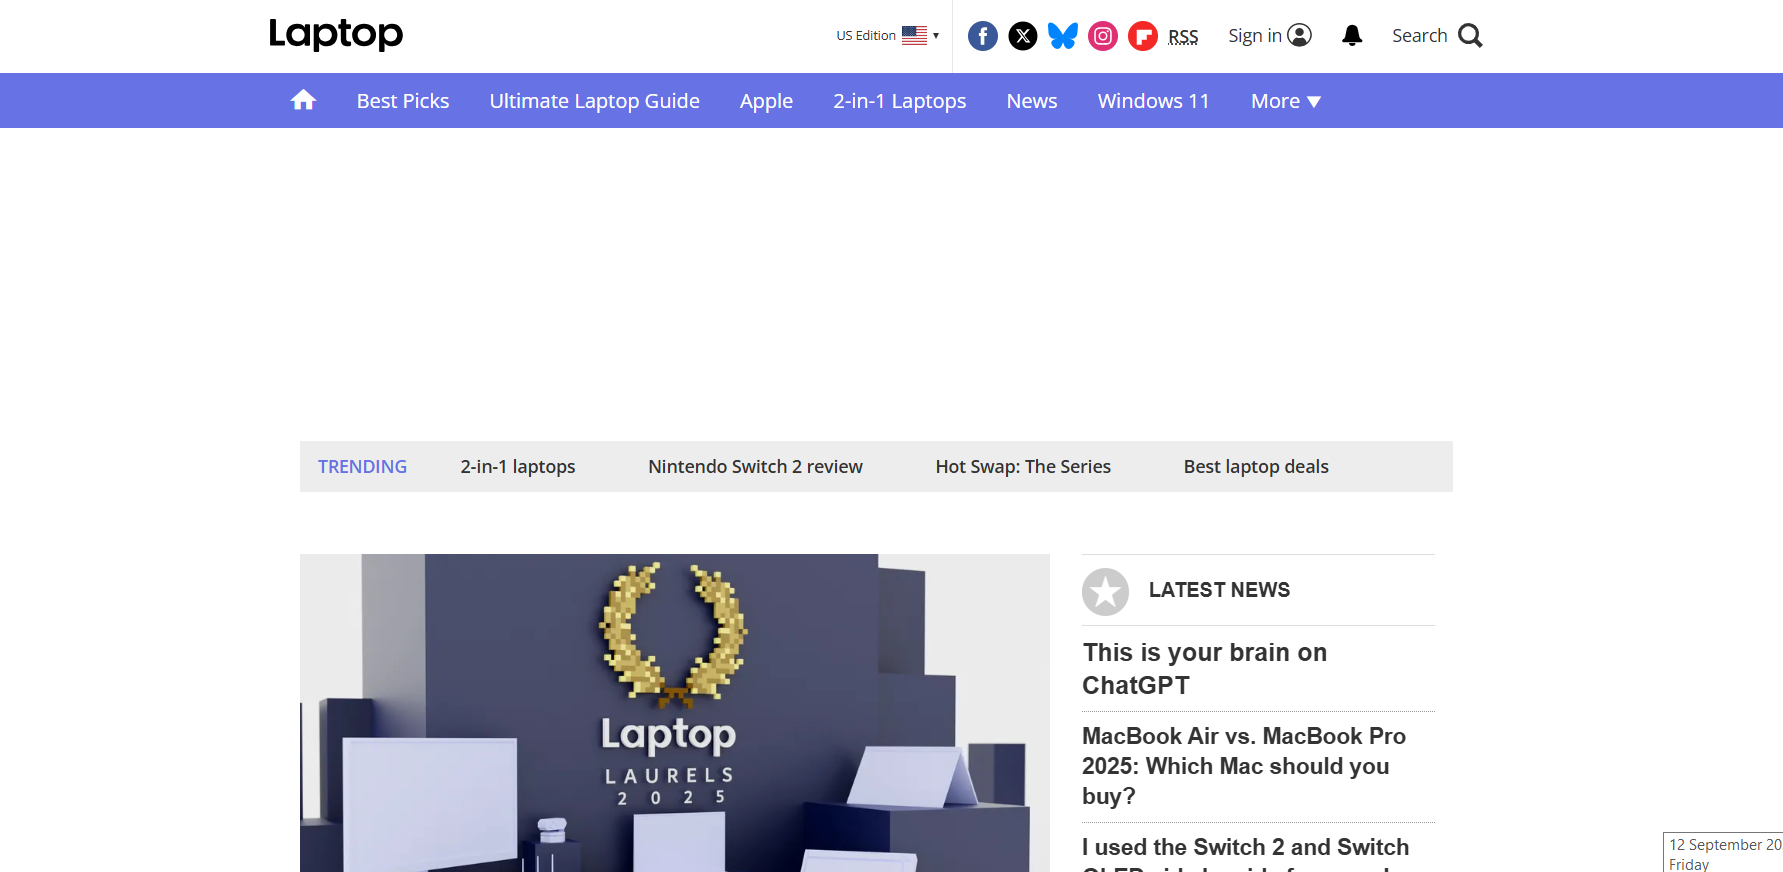Open the Flipboard social icon
Image resolution: width=1783 pixels, height=872 pixels.
point(1143,36)
